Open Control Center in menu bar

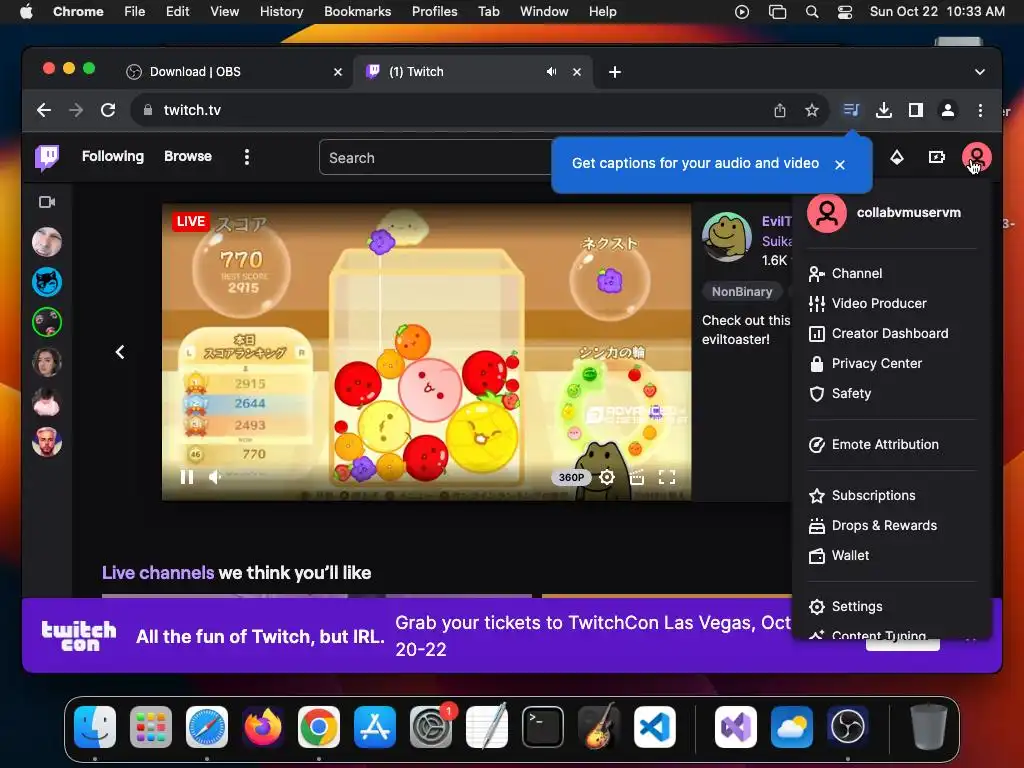[845, 12]
